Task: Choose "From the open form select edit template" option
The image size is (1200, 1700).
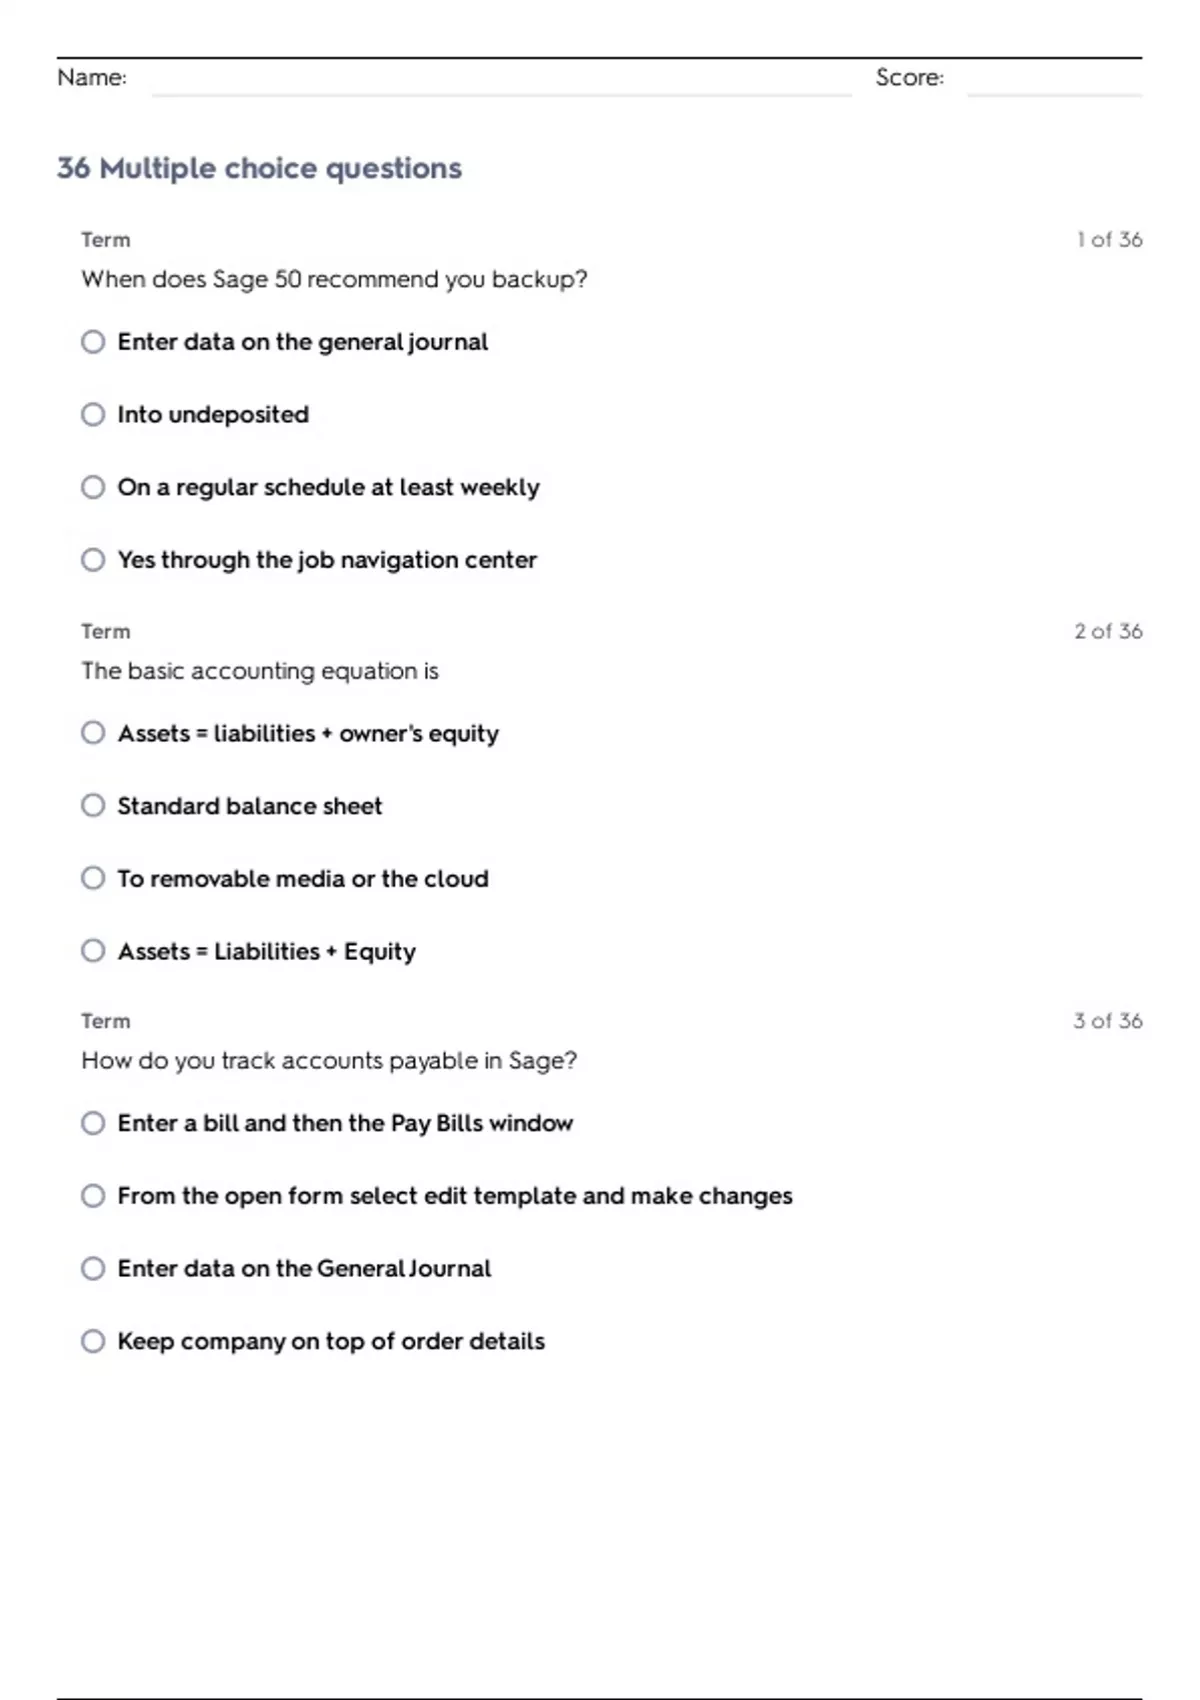Action: coord(93,1196)
